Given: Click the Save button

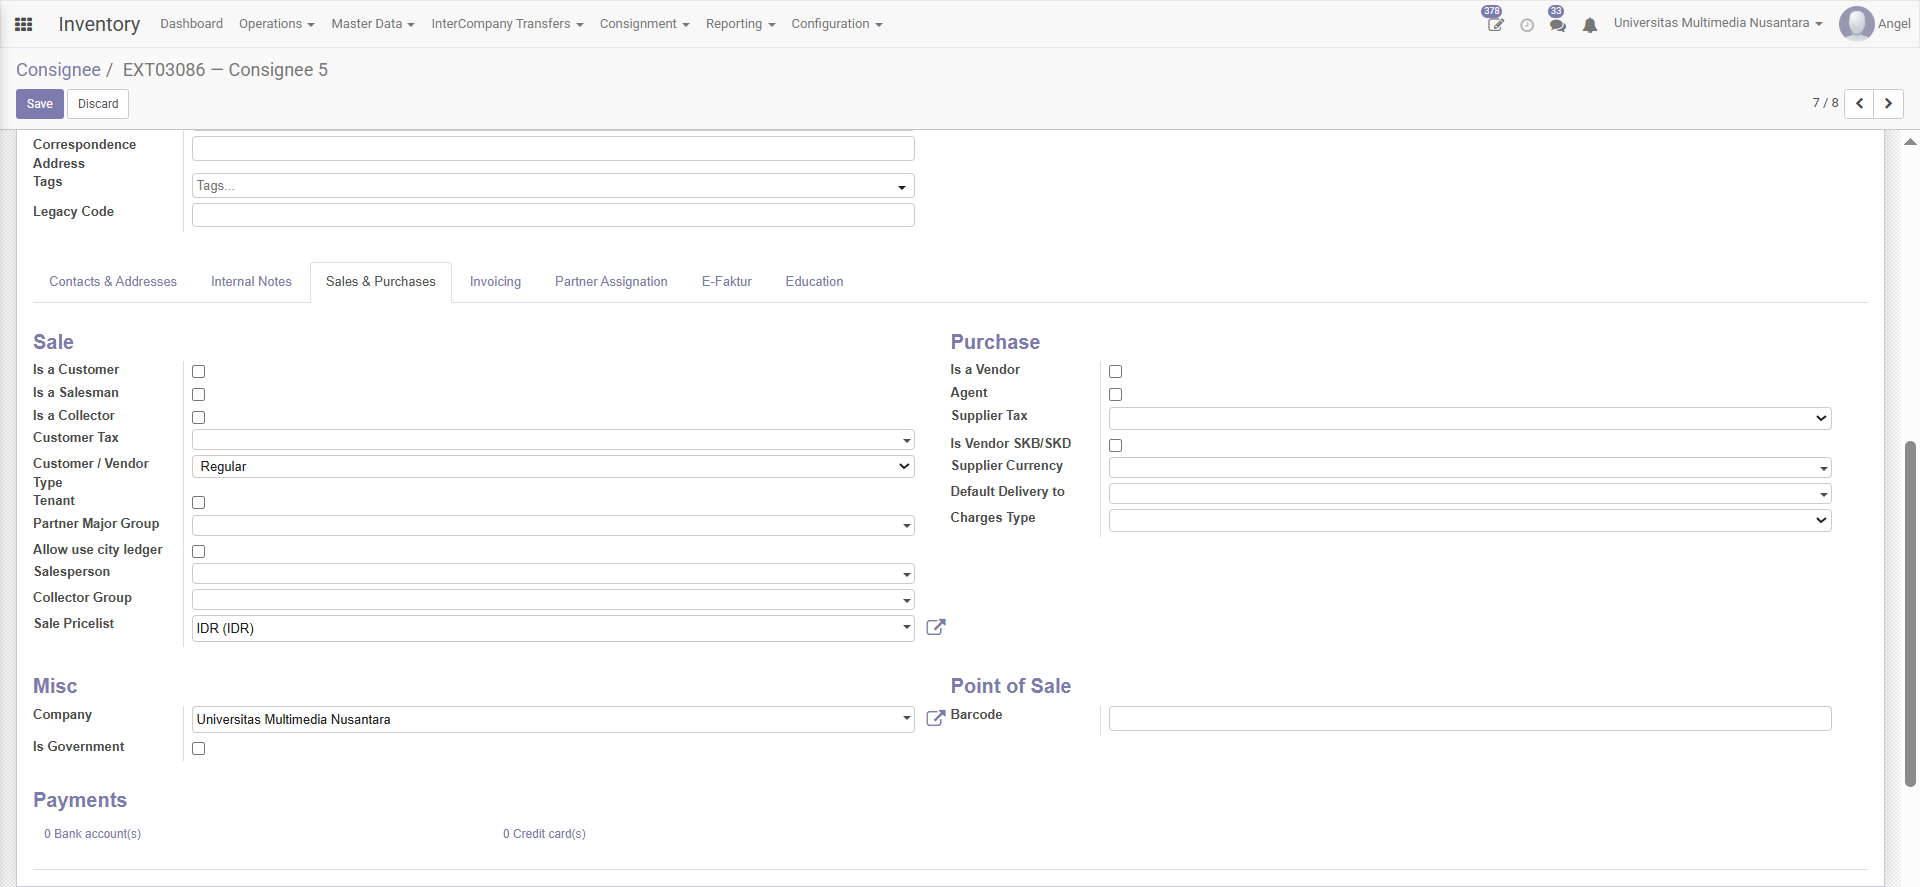Looking at the screenshot, I should (40, 104).
